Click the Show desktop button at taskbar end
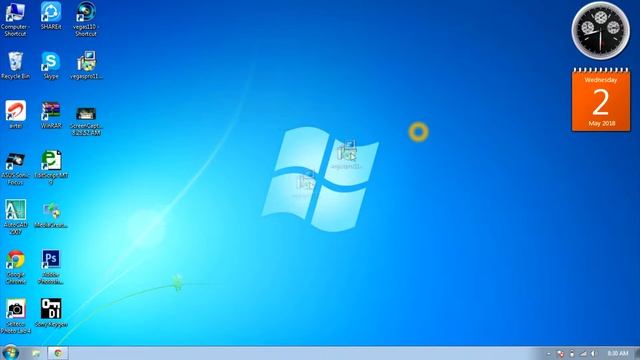The image size is (640, 360). 637,353
